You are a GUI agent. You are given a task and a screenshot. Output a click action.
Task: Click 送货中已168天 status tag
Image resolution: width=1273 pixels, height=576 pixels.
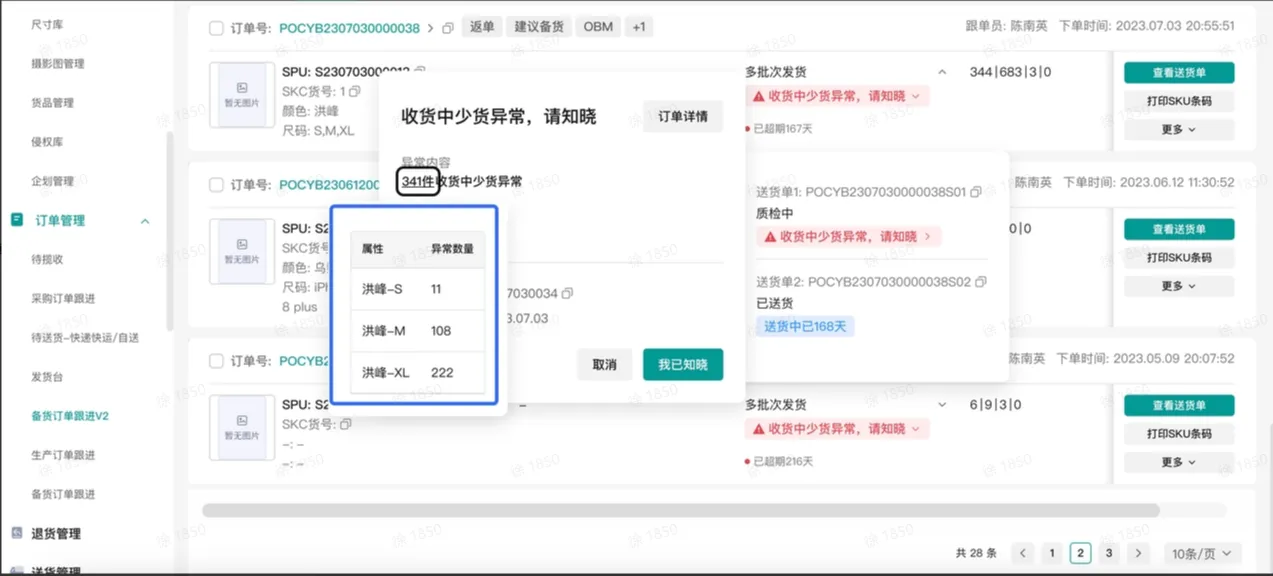(805, 327)
